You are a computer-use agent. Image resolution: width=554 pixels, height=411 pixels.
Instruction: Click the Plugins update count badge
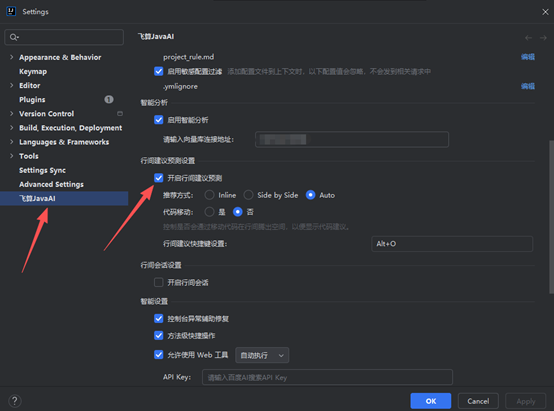(x=109, y=99)
